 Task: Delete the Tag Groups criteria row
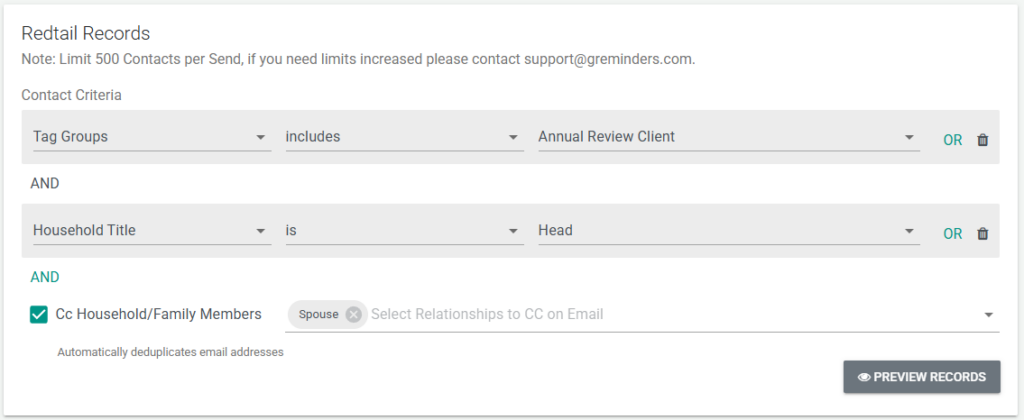[982, 140]
